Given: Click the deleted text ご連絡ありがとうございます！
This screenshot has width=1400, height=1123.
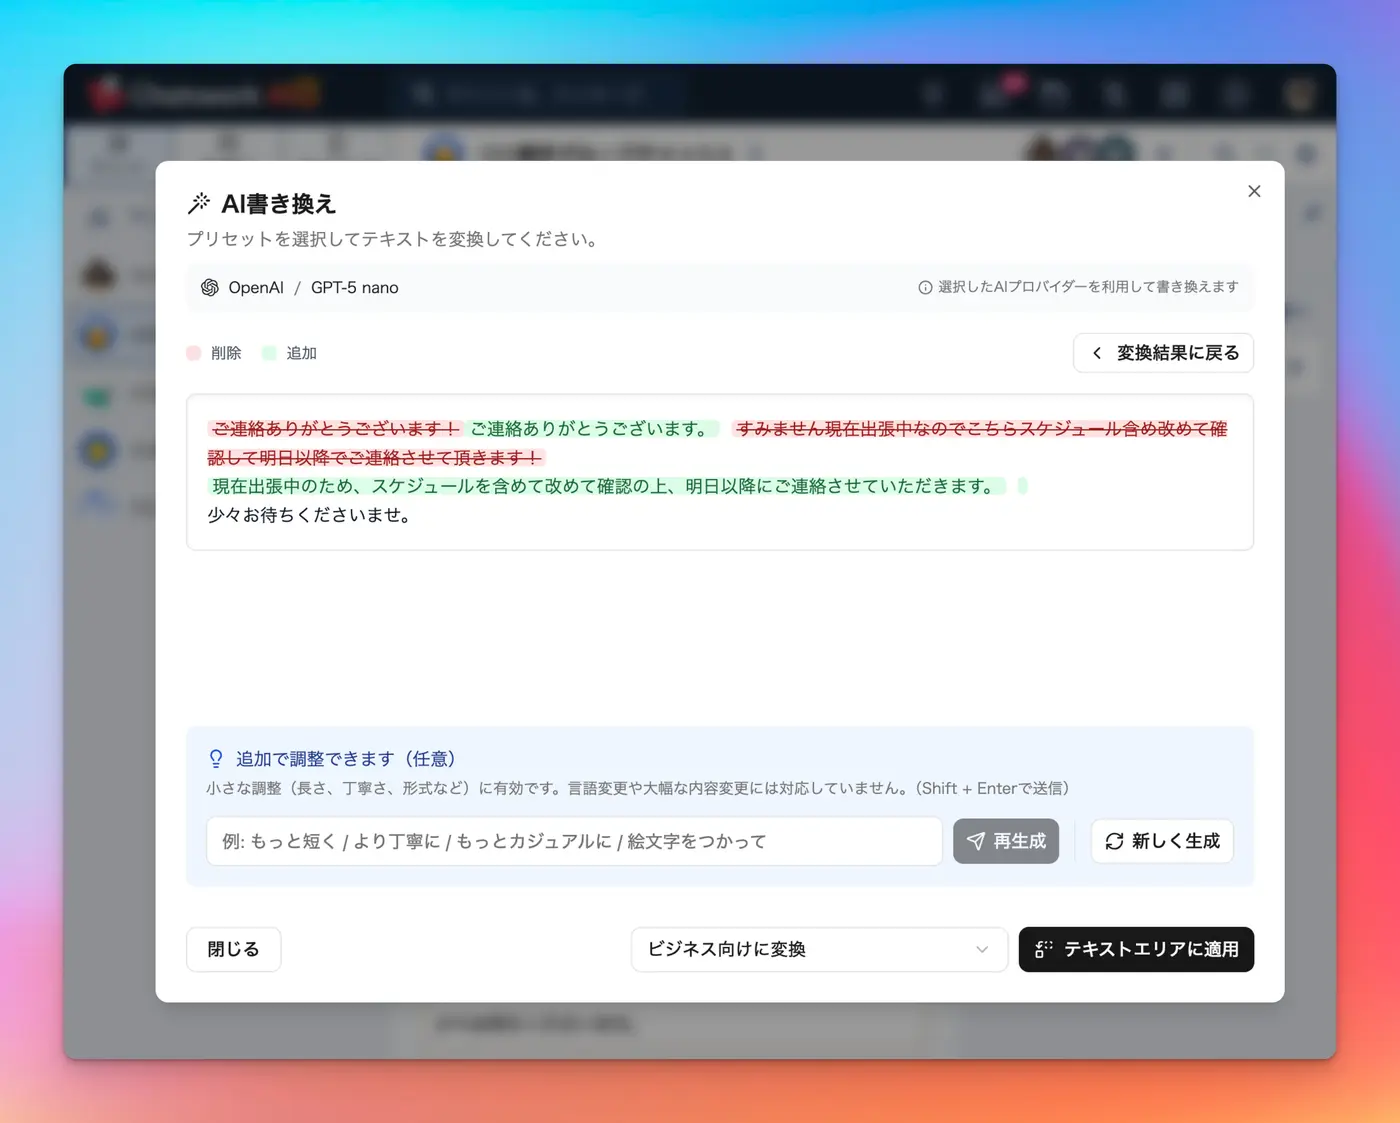Looking at the screenshot, I should tap(335, 429).
